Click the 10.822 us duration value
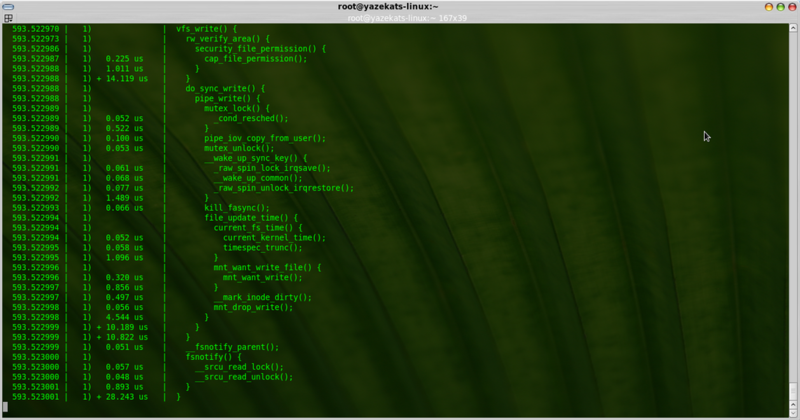 coord(127,337)
